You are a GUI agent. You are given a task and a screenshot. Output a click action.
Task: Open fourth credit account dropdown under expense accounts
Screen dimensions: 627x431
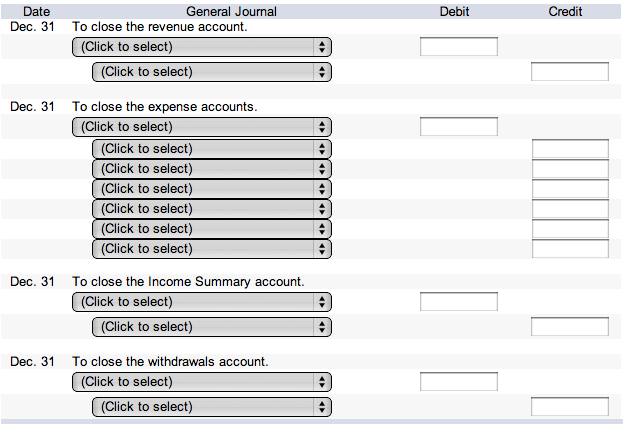[x=211, y=209]
